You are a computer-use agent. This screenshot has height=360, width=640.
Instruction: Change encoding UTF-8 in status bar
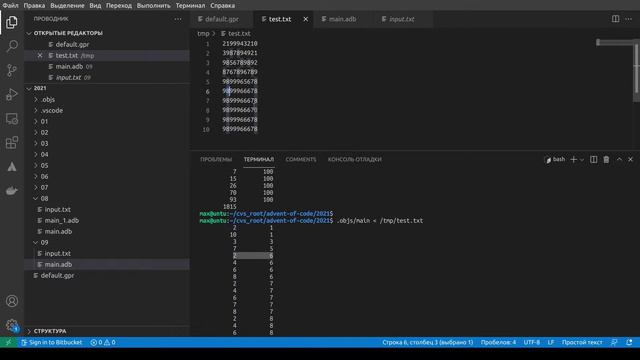point(531,342)
